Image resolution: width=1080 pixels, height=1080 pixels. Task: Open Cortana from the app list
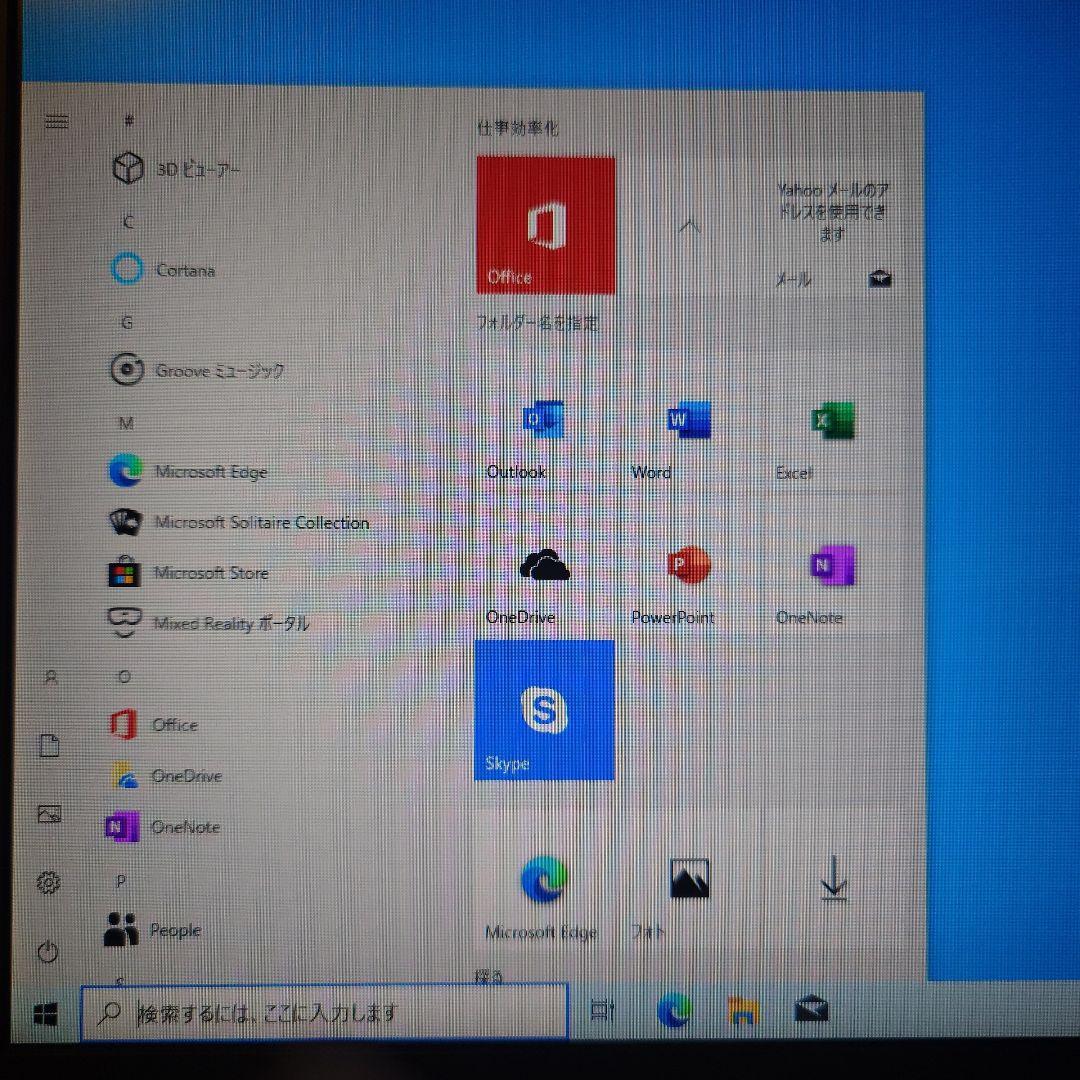pyautogui.click(x=185, y=270)
